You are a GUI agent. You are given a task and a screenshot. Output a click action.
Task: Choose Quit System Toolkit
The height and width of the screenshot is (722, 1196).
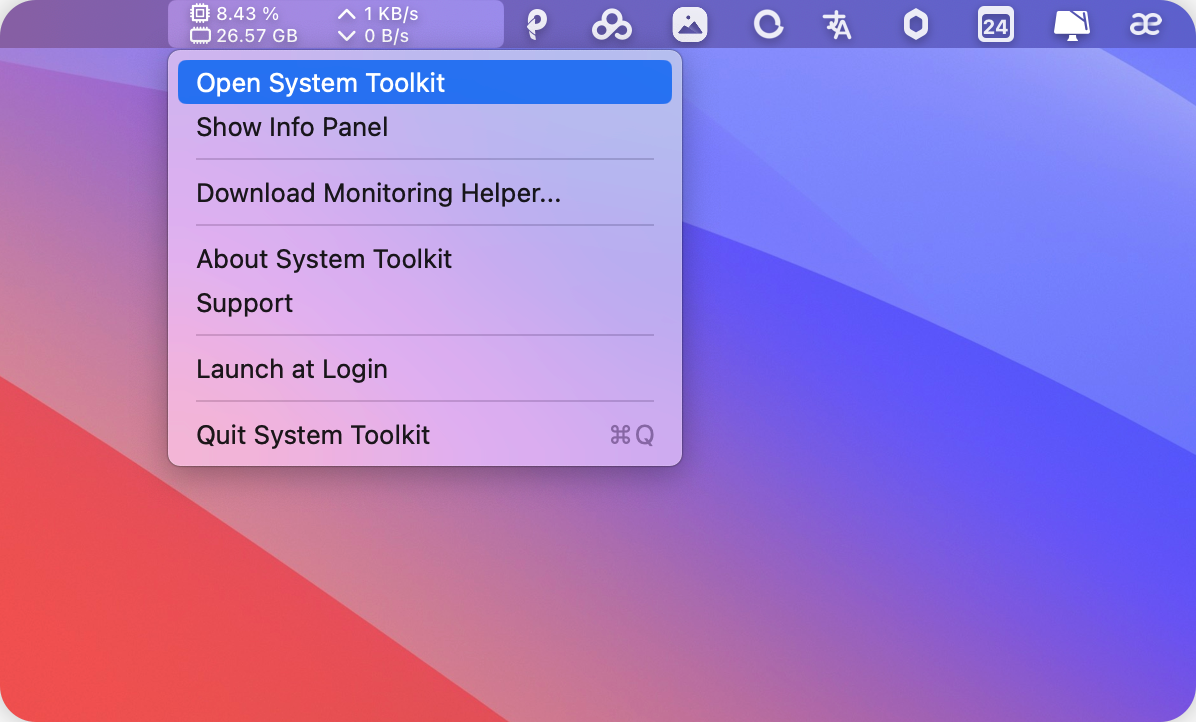pyautogui.click(x=425, y=435)
